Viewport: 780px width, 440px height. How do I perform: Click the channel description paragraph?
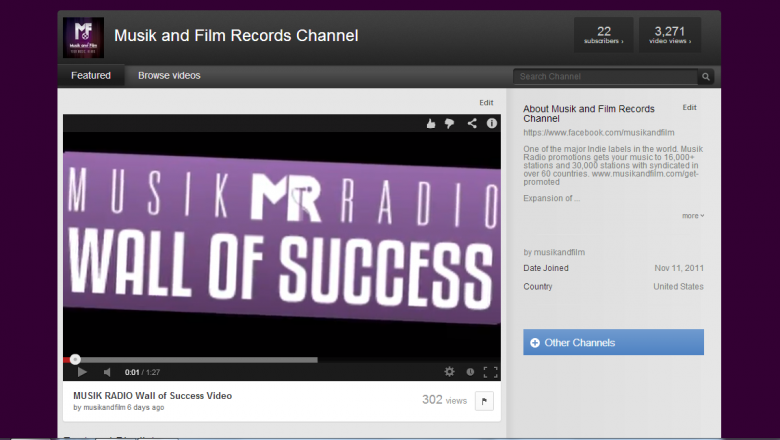(x=613, y=165)
